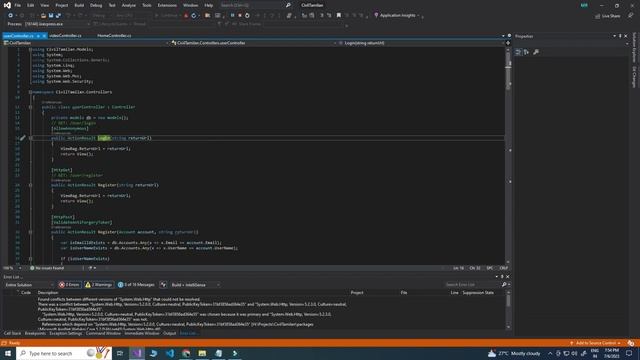The image size is (640, 360).
Task: Collapse the userController class block
Action: [x=30, y=107]
